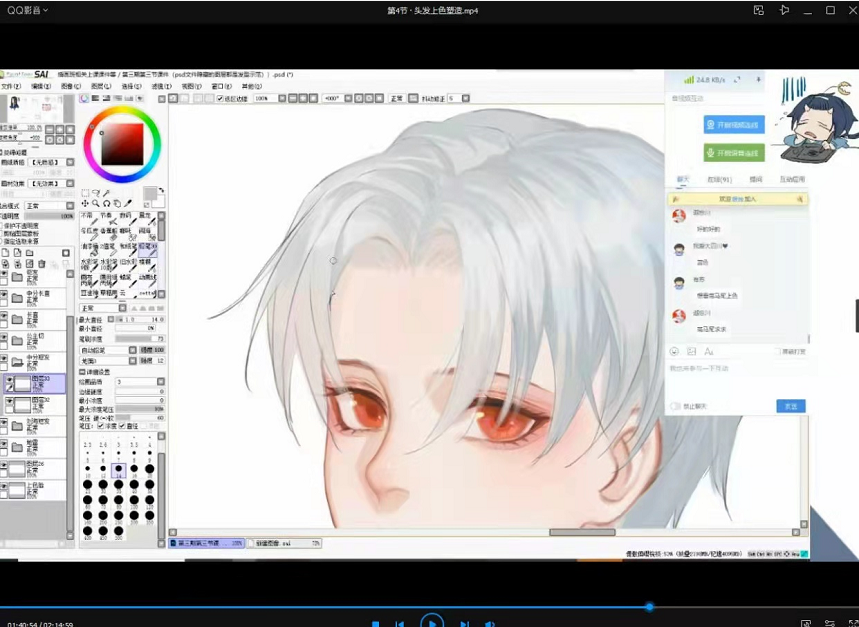Click the navigator zoom-out minus button
The width and height of the screenshot is (859, 627).
50,130
